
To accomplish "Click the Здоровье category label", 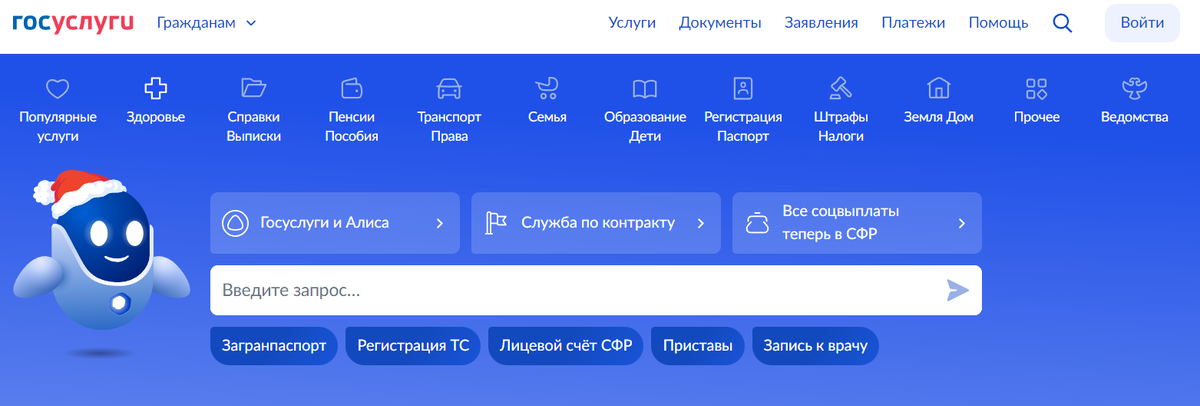I will click(156, 117).
